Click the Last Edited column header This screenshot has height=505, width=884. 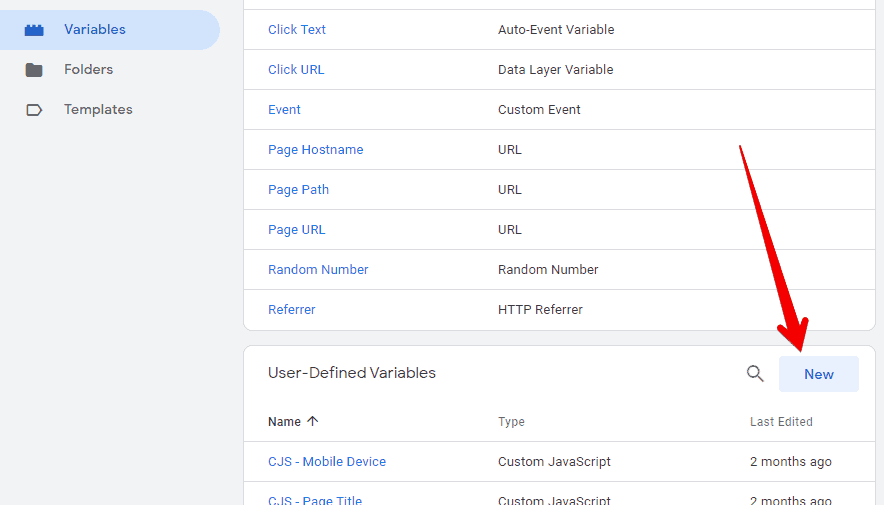tap(781, 422)
